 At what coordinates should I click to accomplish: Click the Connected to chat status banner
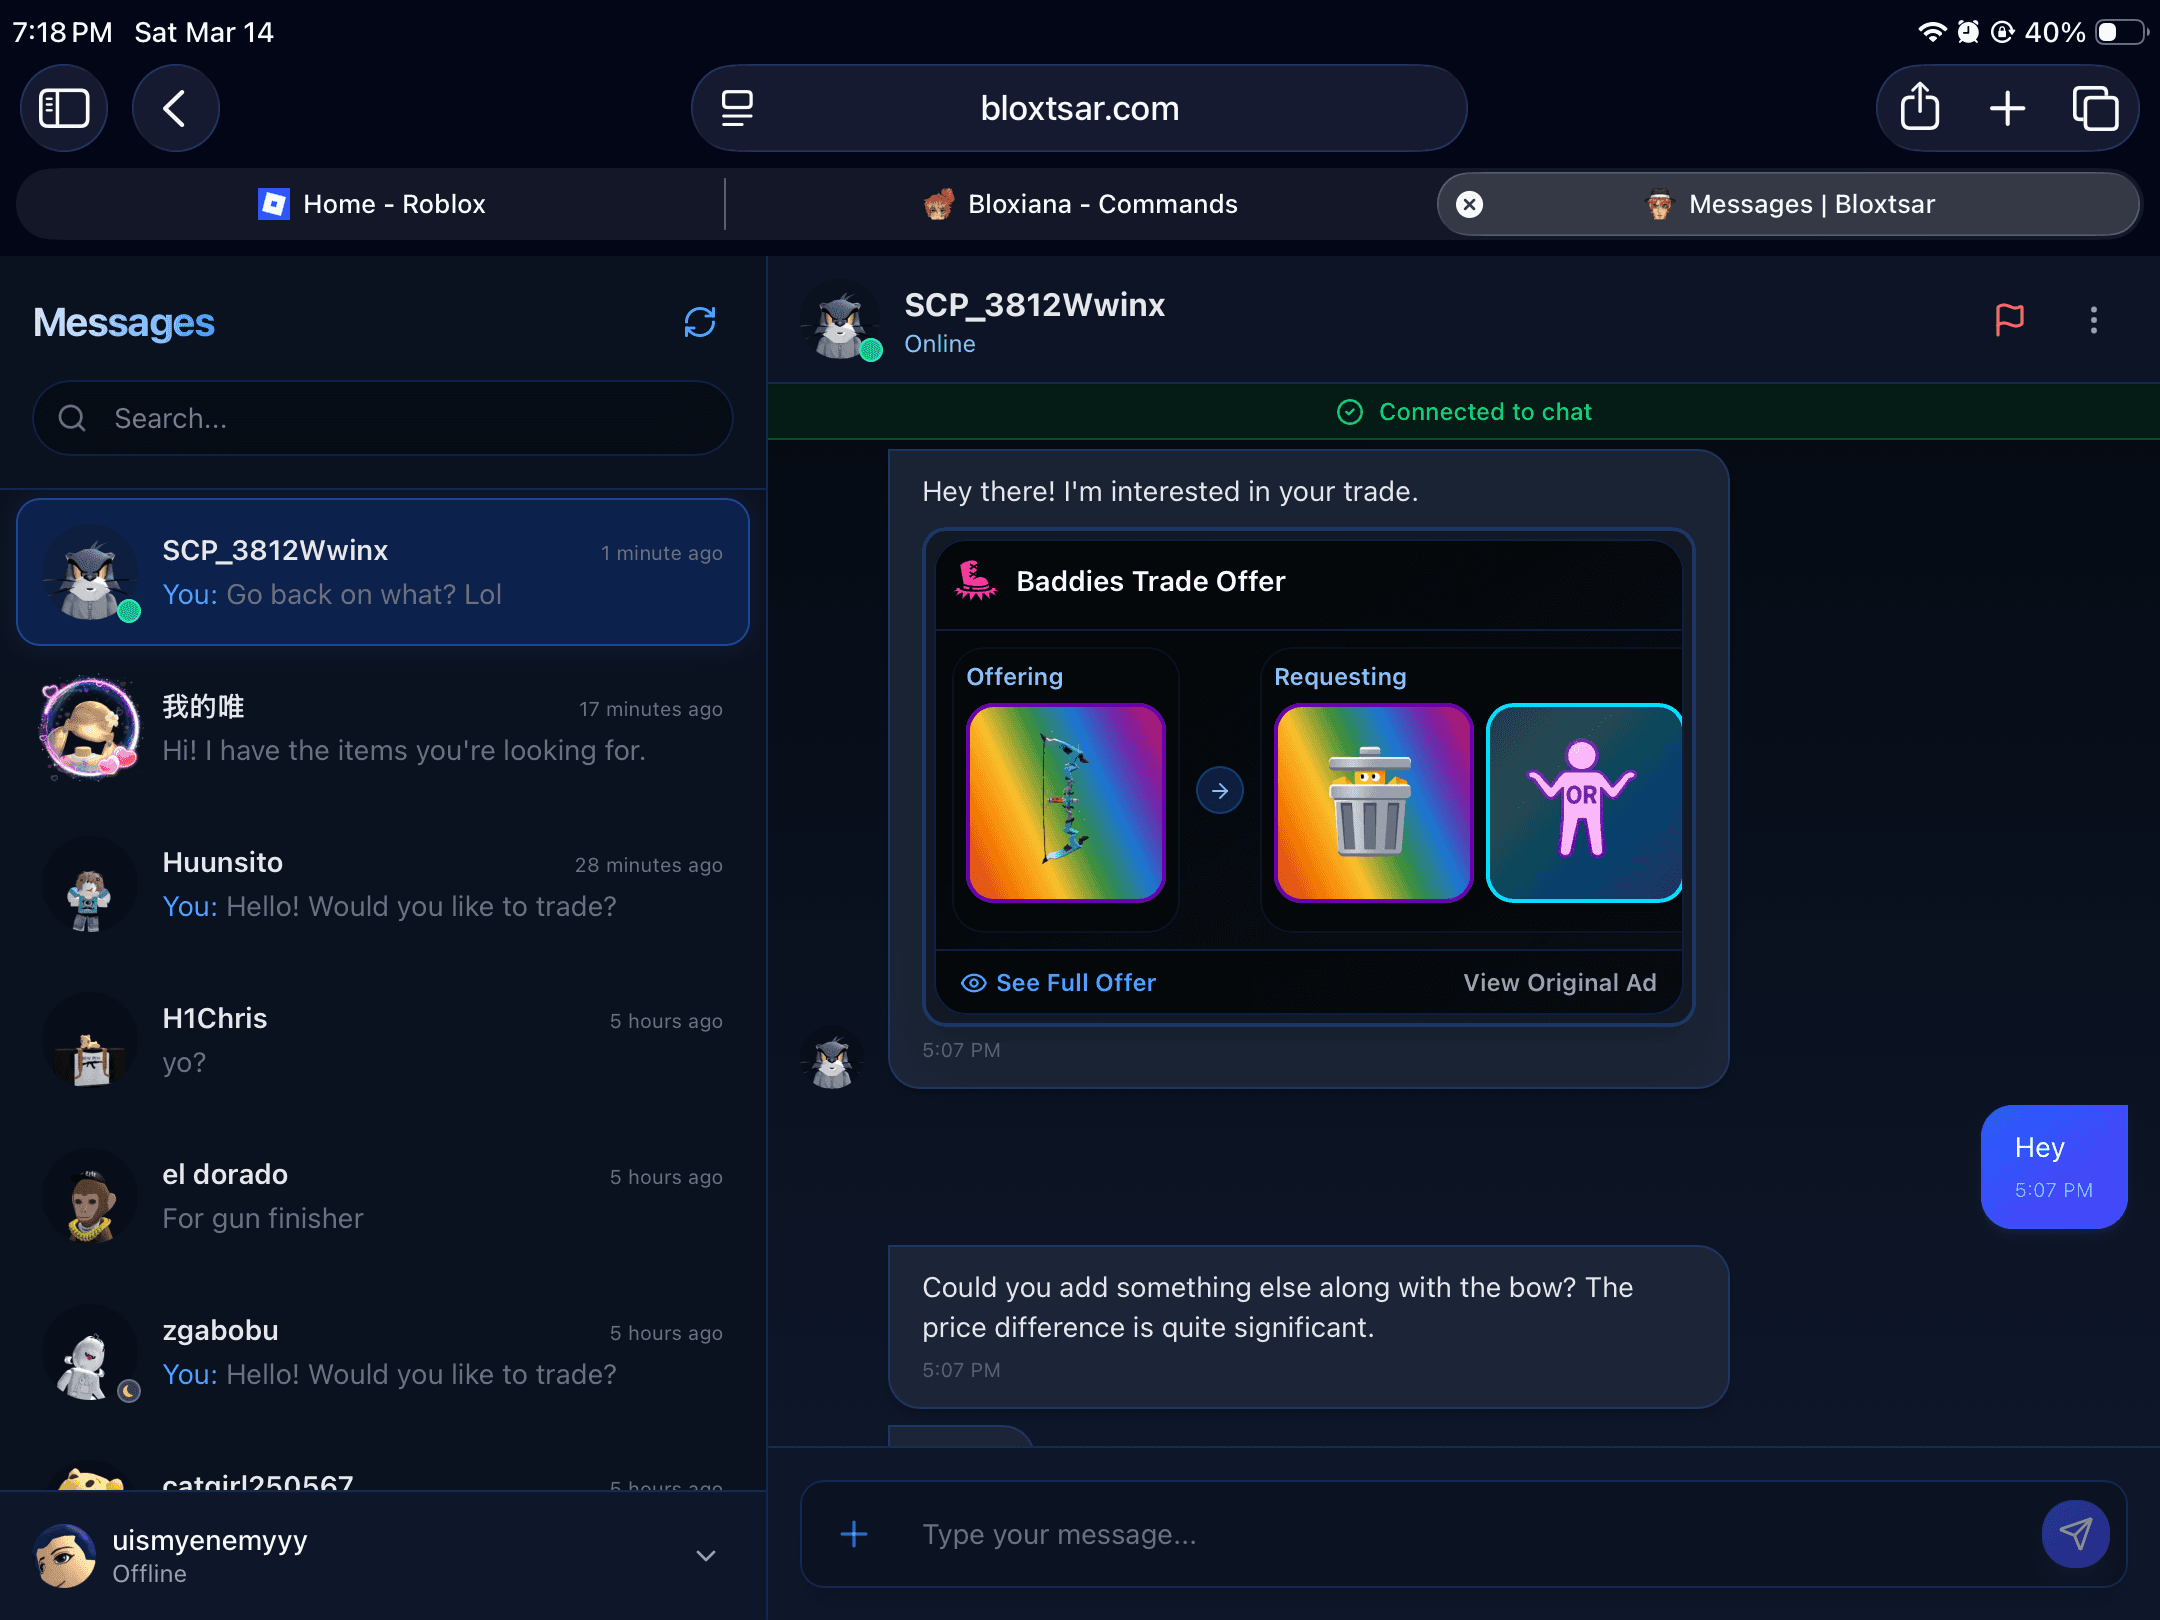1464,412
